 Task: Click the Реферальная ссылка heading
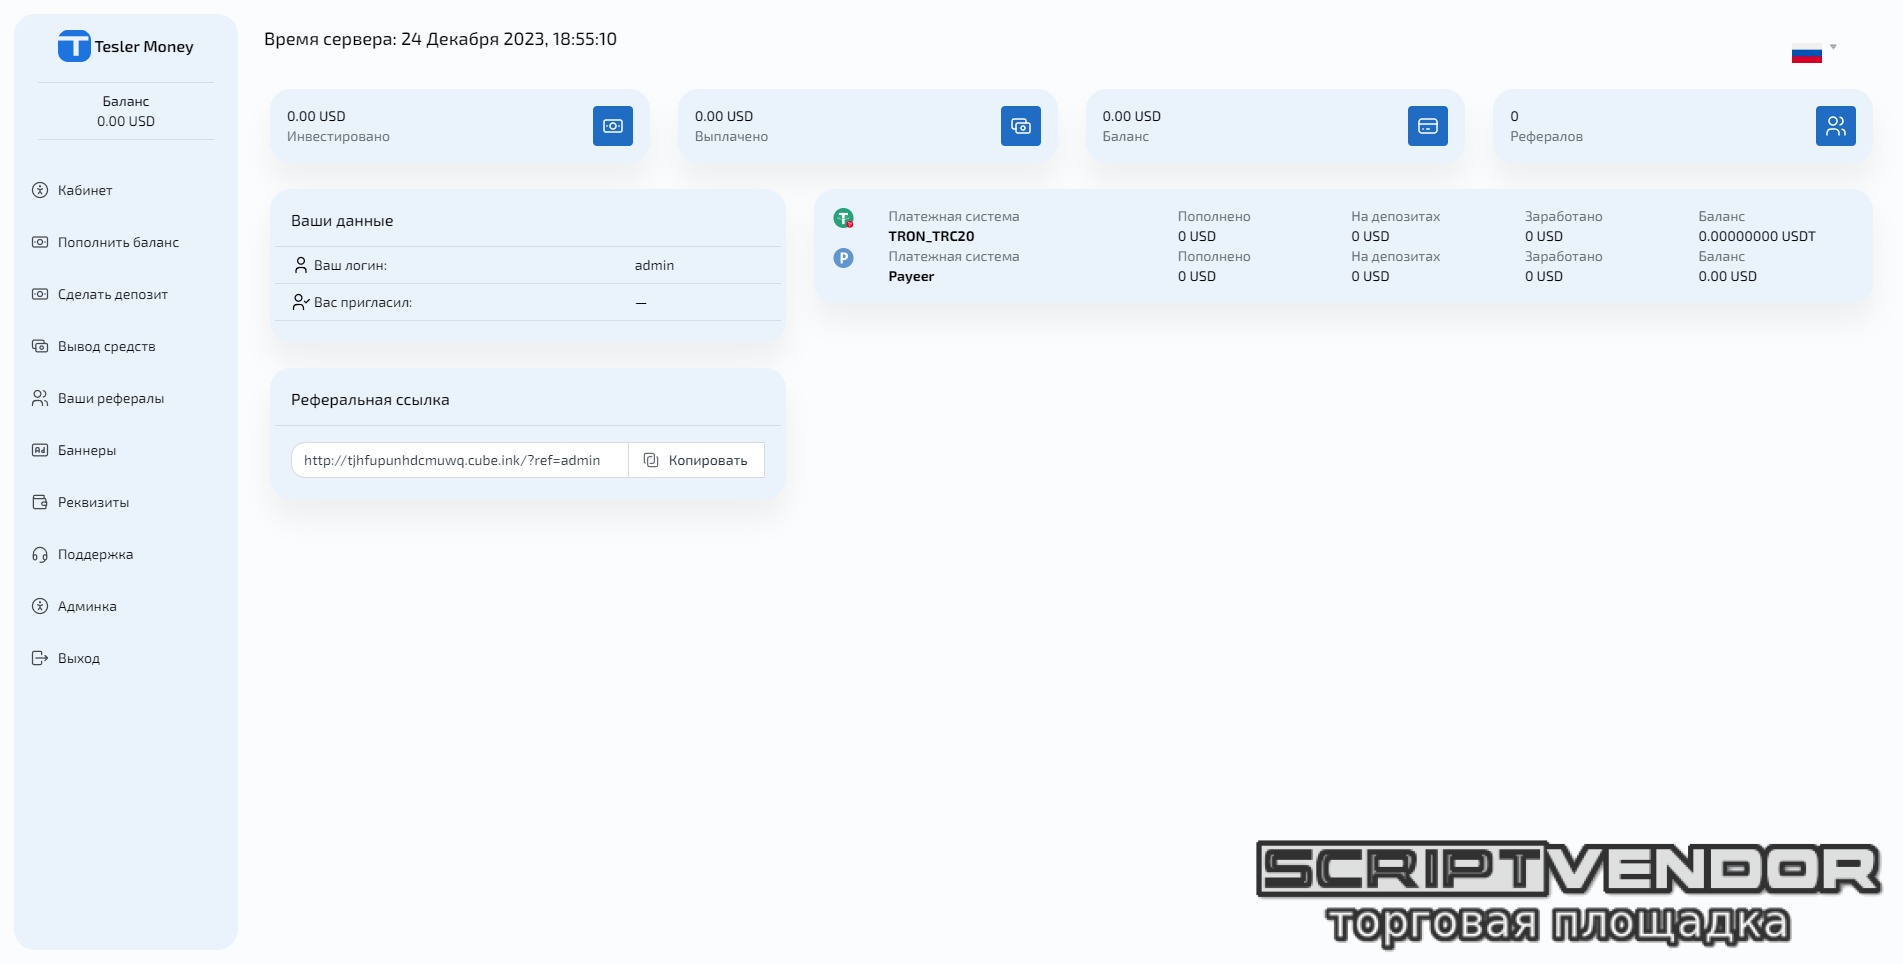pyautogui.click(x=370, y=399)
